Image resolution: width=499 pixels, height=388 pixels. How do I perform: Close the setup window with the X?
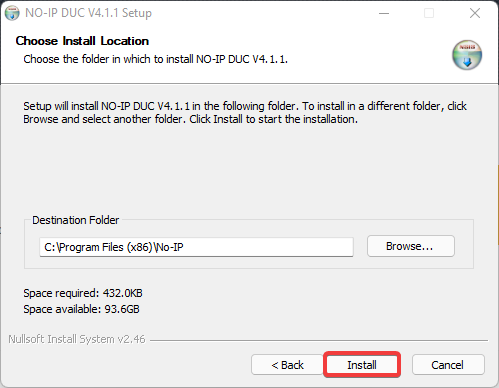[475, 13]
